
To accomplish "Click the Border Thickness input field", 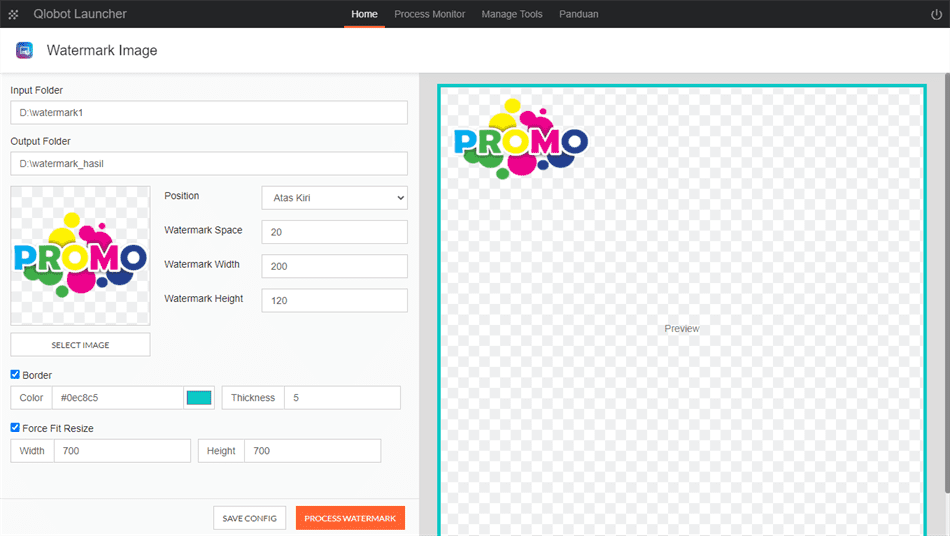I will click(342, 398).
